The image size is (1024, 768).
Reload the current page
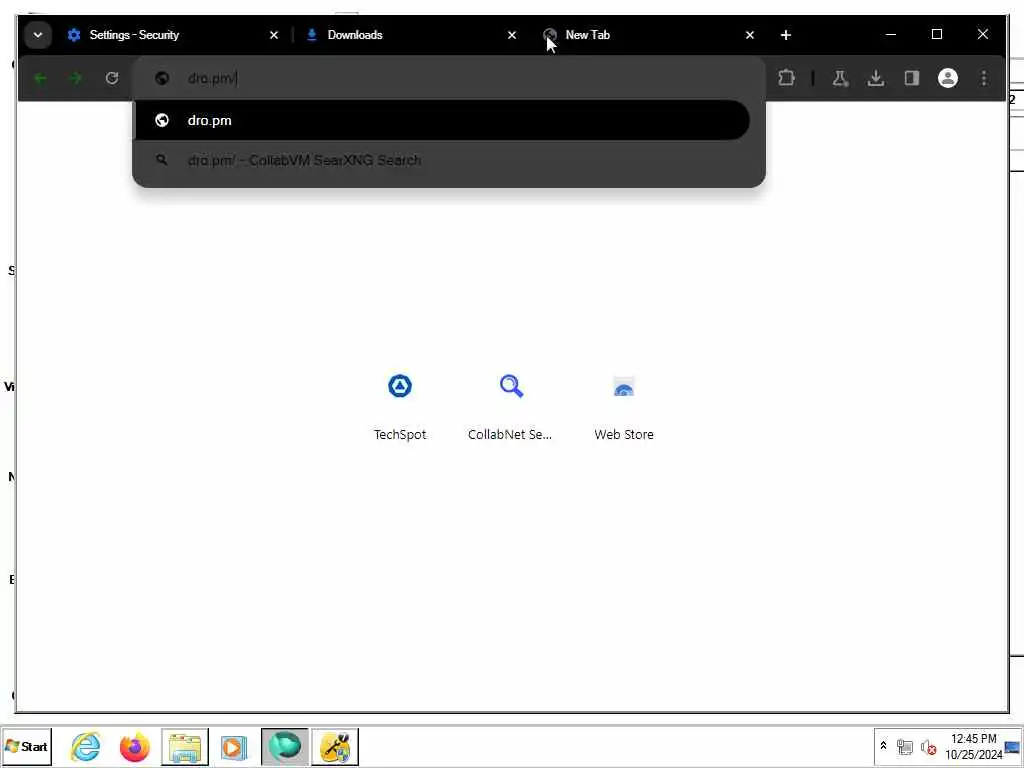coord(112,78)
